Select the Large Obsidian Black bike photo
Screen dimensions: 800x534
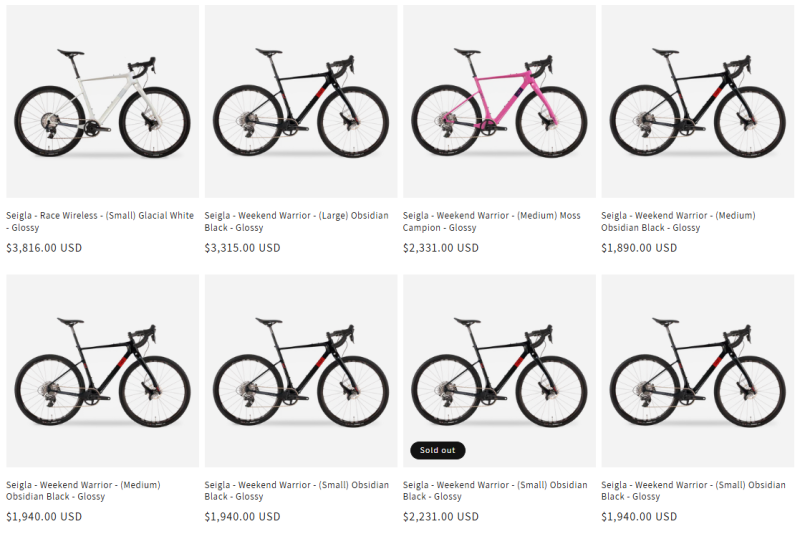(x=300, y=101)
